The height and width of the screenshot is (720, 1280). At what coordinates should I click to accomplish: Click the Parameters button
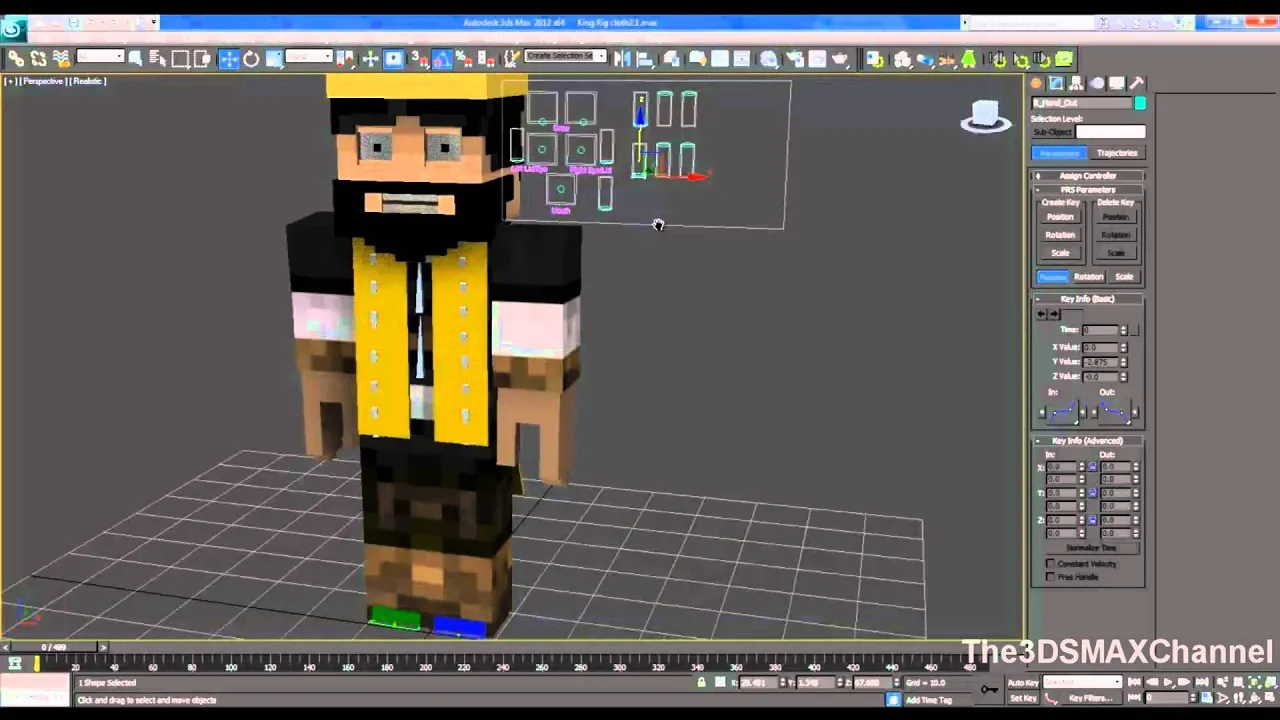[x=1059, y=153]
